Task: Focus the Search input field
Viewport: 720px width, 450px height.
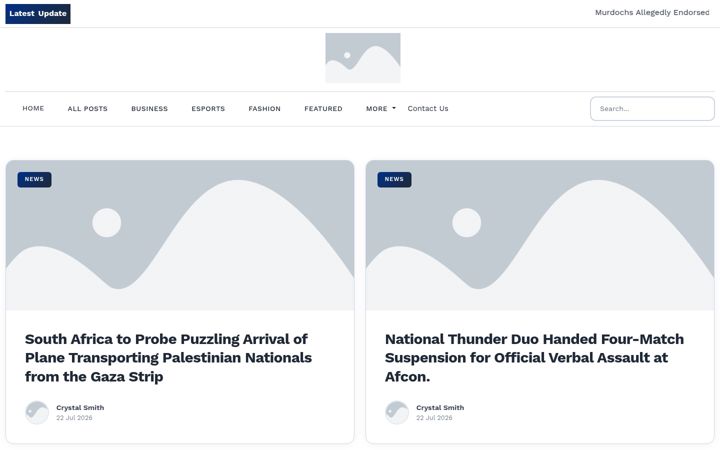Action: point(652,109)
